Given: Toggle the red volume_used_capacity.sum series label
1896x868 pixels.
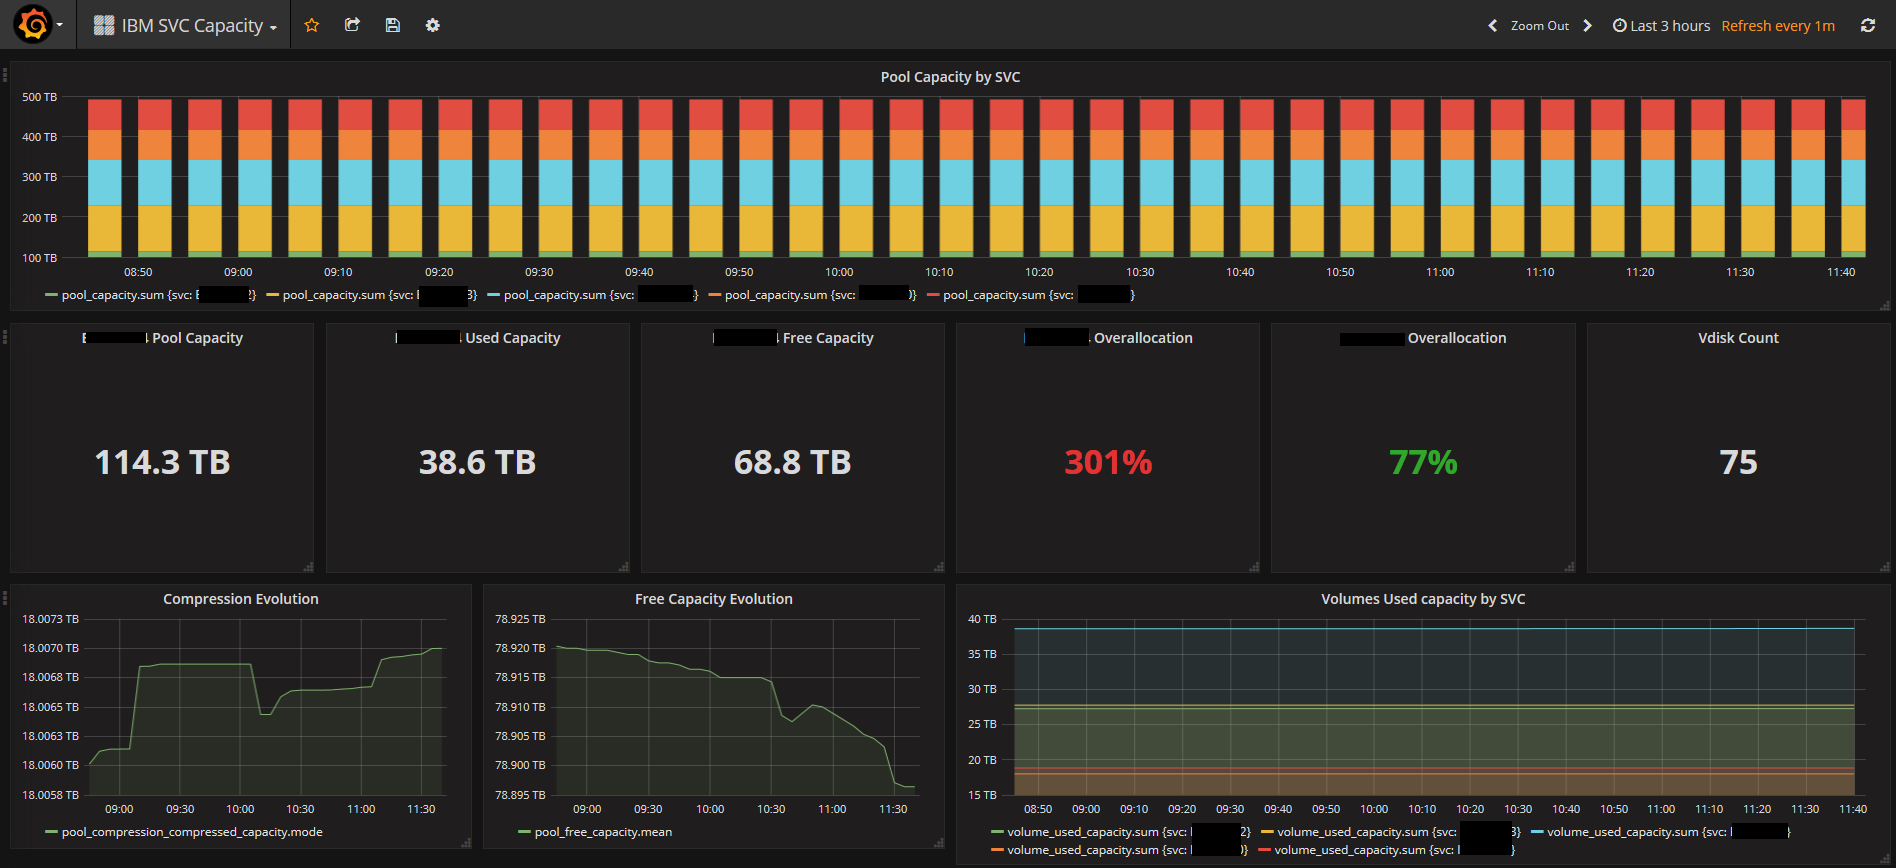Looking at the screenshot, I should (1395, 850).
